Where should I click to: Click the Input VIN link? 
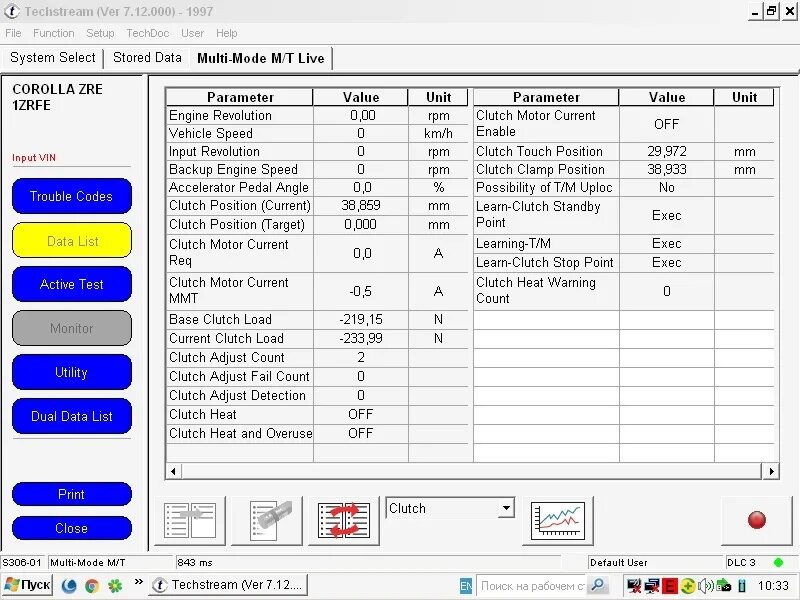pos(34,158)
